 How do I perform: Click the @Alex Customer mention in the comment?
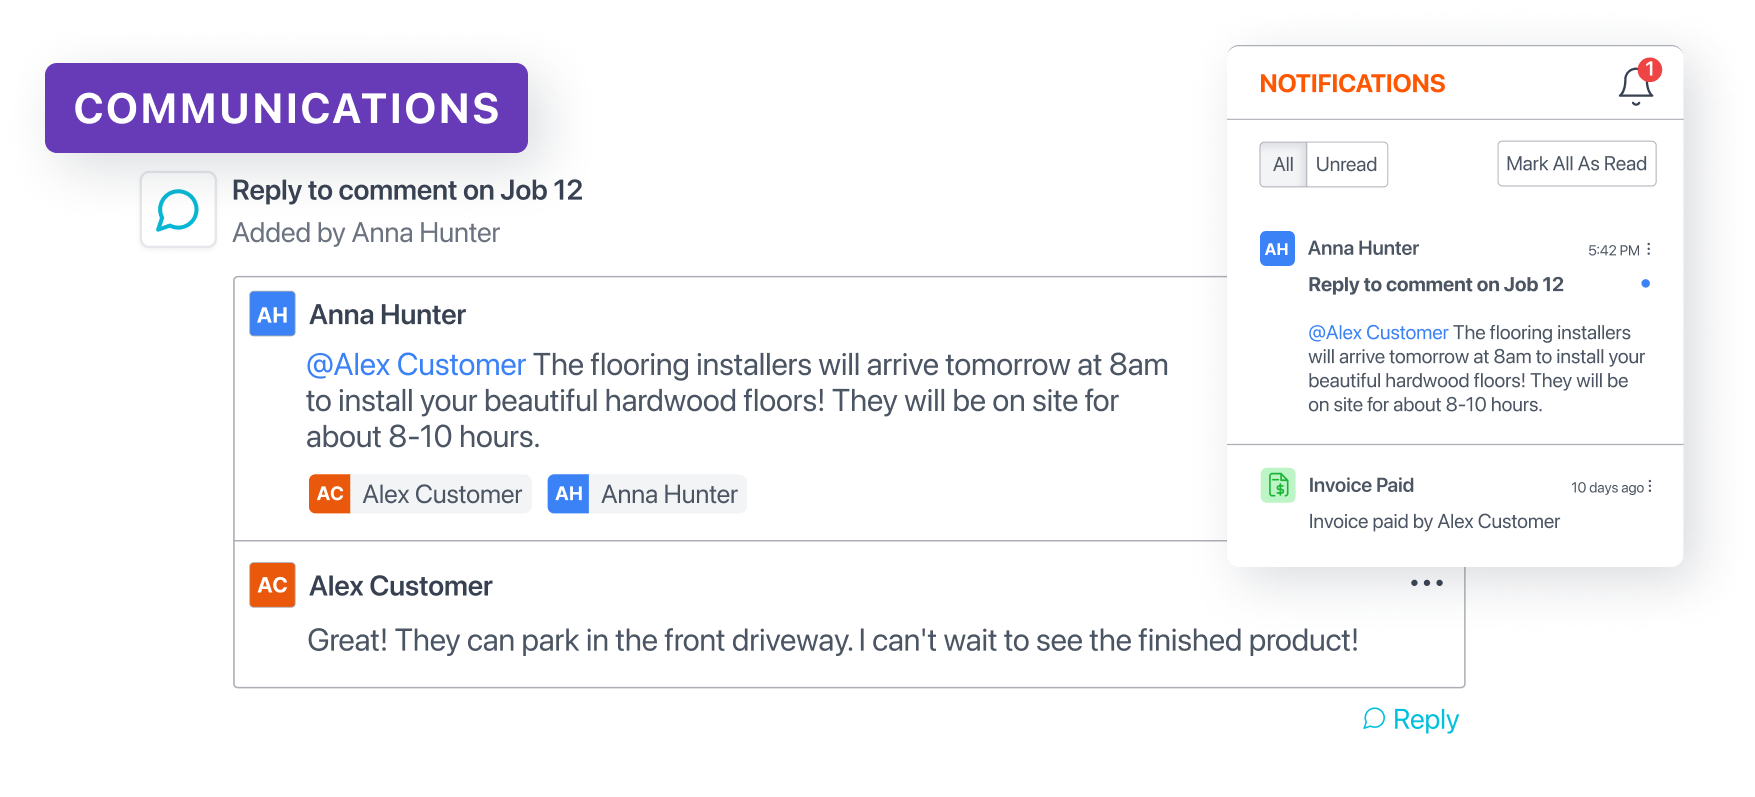click(x=416, y=365)
